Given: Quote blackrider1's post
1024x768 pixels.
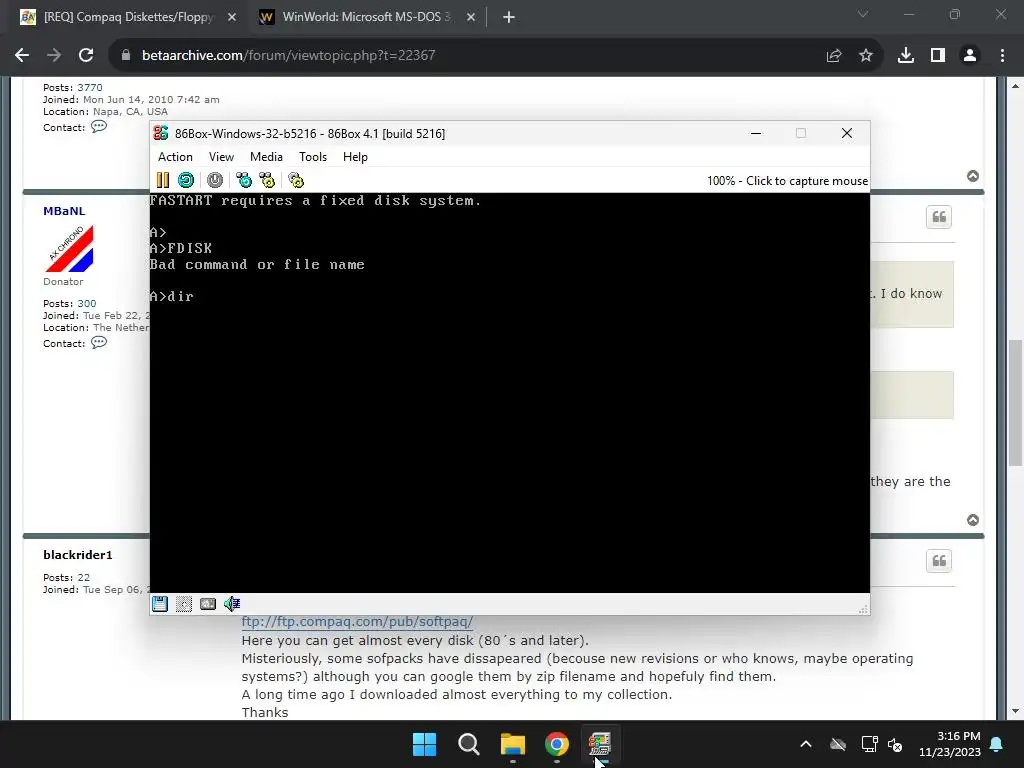Looking at the screenshot, I should pyautogui.click(x=939, y=560).
